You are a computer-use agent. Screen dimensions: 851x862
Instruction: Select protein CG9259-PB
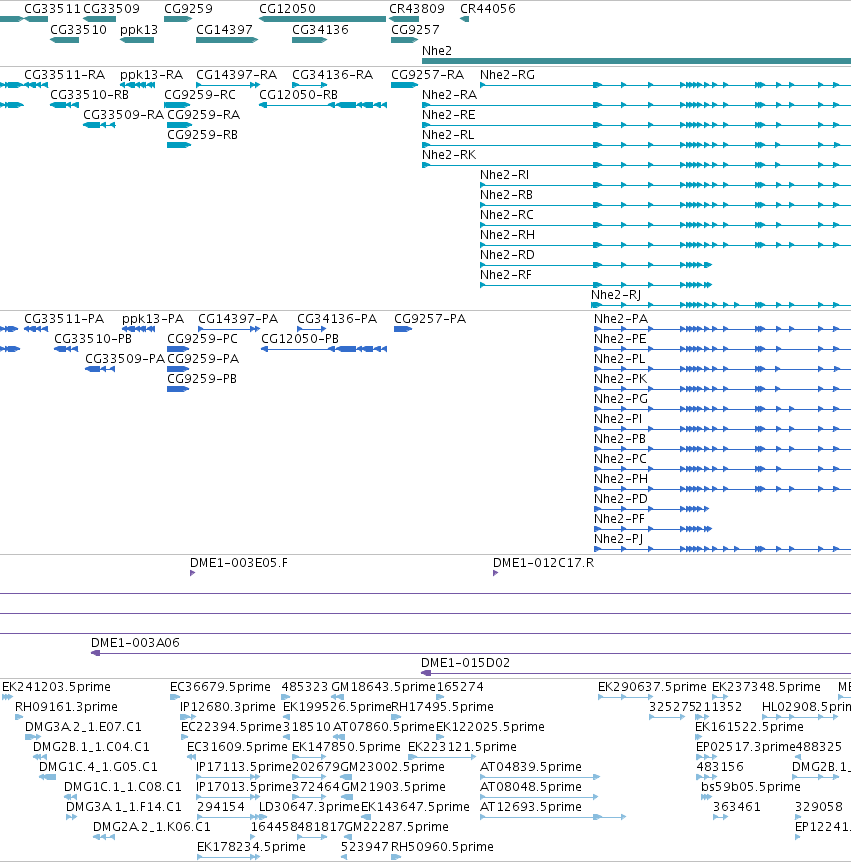pos(202,379)
